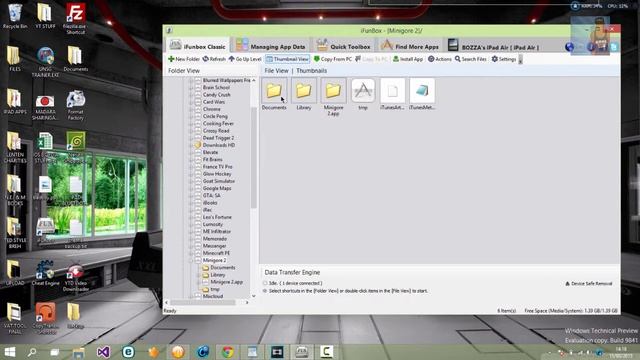
Task: Open Search Files tool
Action: point(471,59)
